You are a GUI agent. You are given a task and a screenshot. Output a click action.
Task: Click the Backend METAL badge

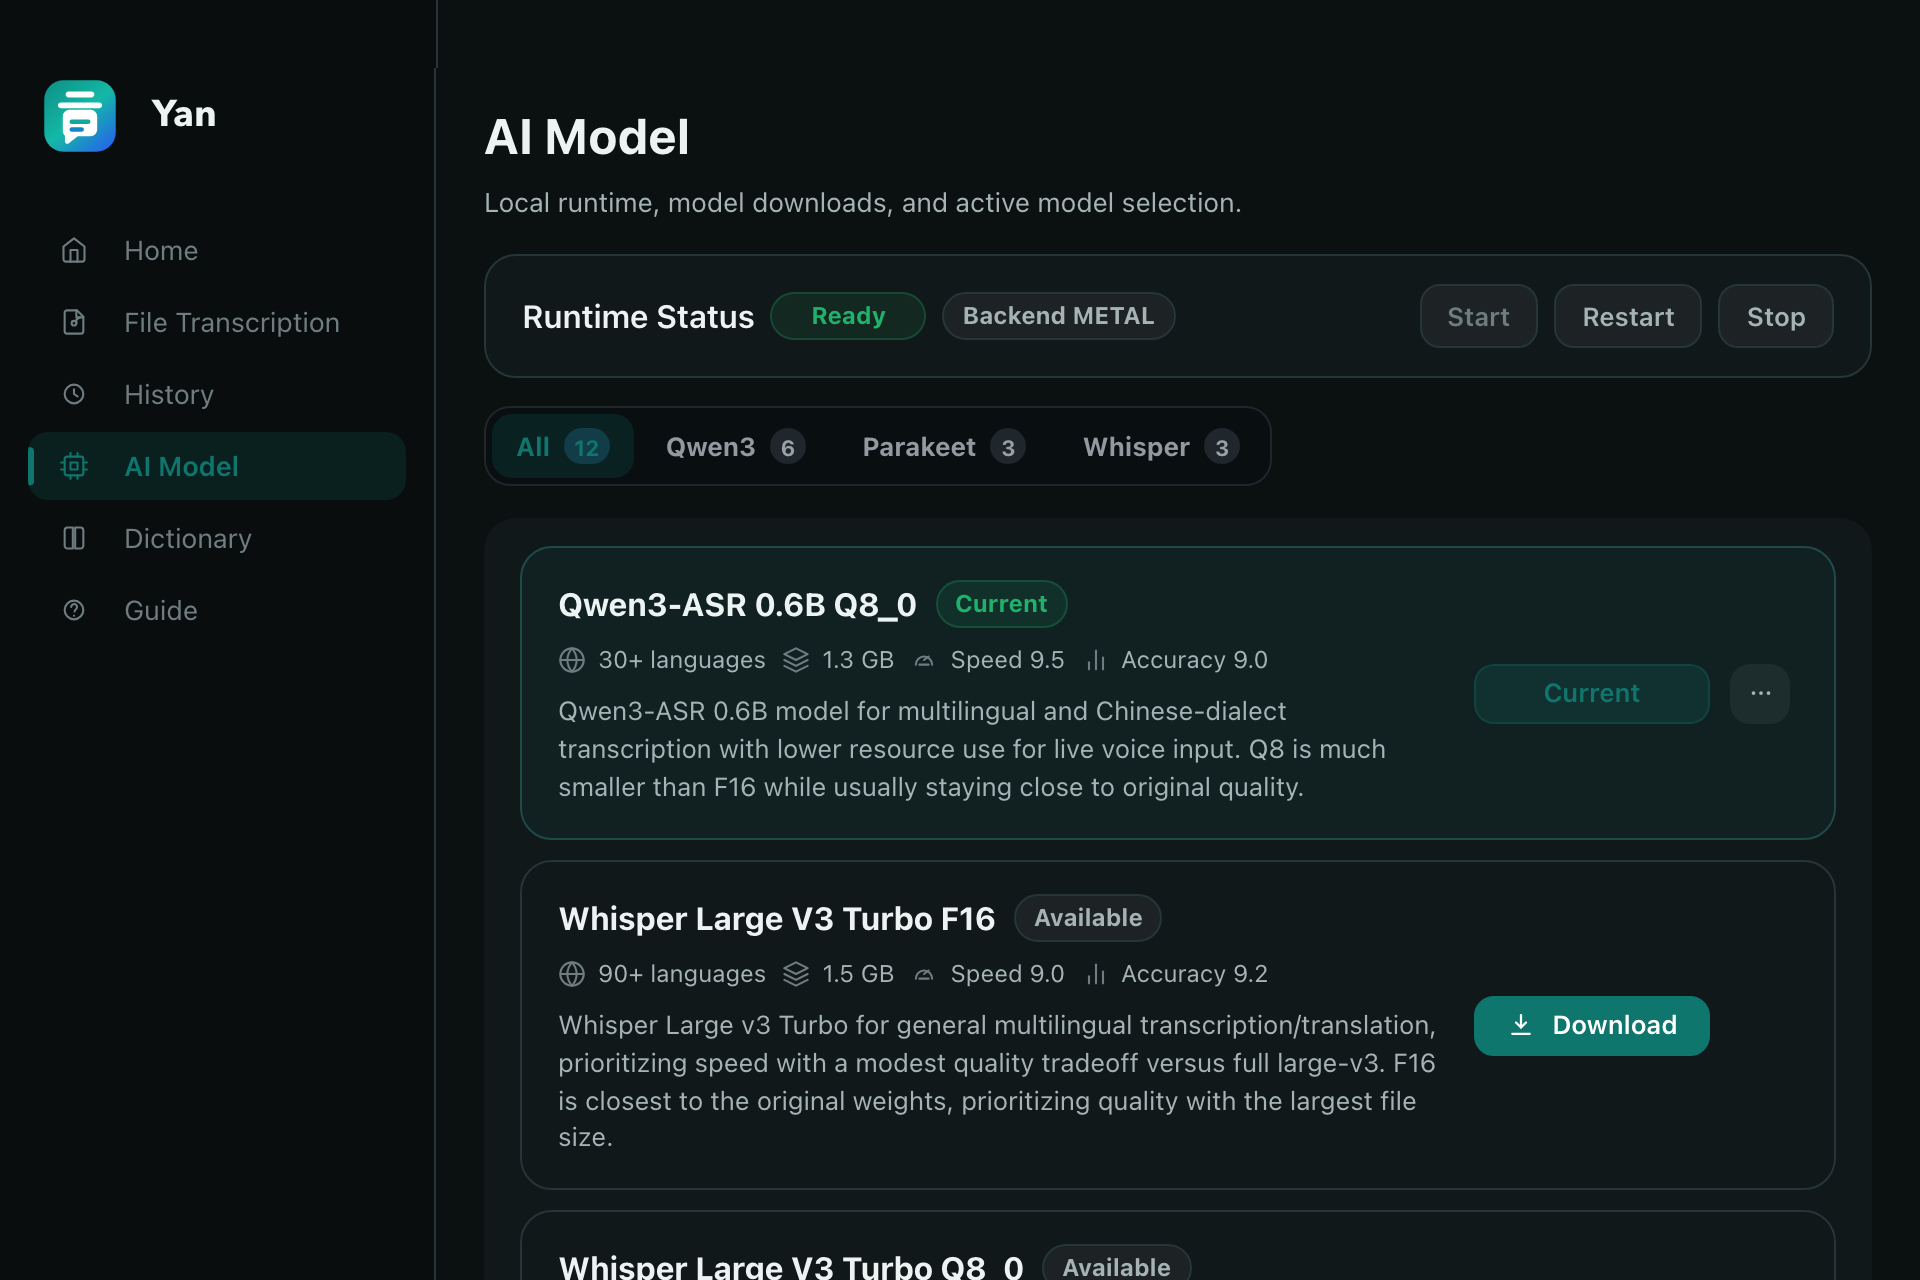click(x=1058, y=316)
